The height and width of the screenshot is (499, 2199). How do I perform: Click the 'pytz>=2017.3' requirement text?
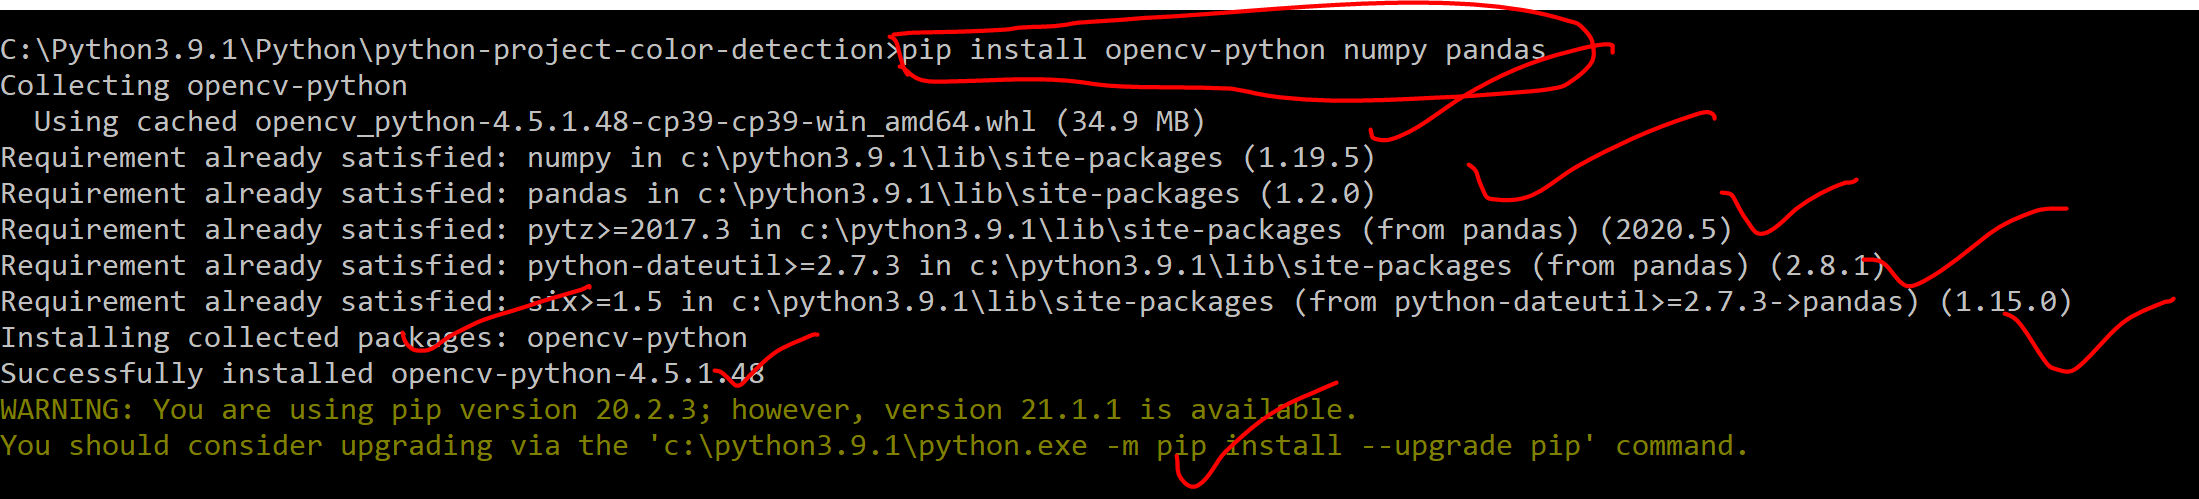[x=629, y=230]
